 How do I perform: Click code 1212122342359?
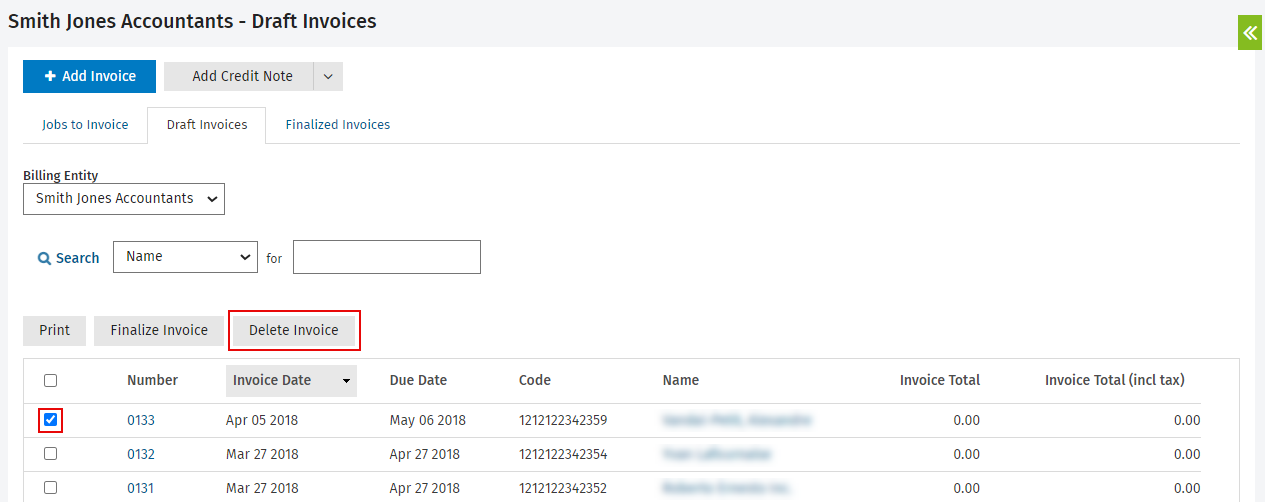pyautogui.click(x=563, y=420)
